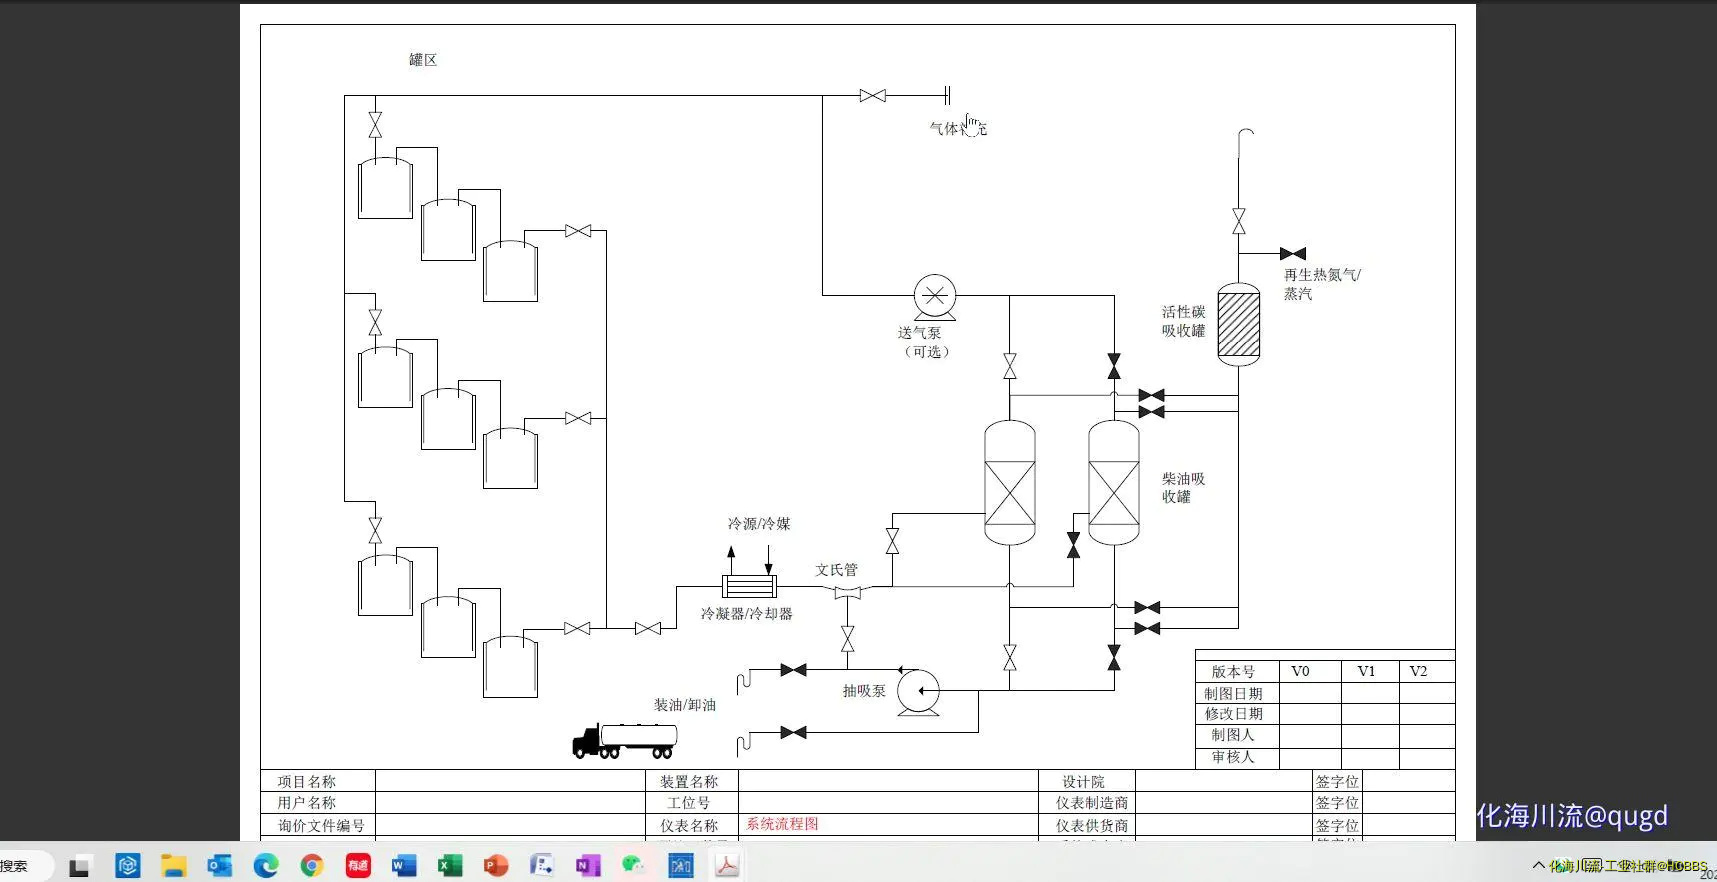
Task: Click the 项目名称 cell
Action: click(318, 781)
